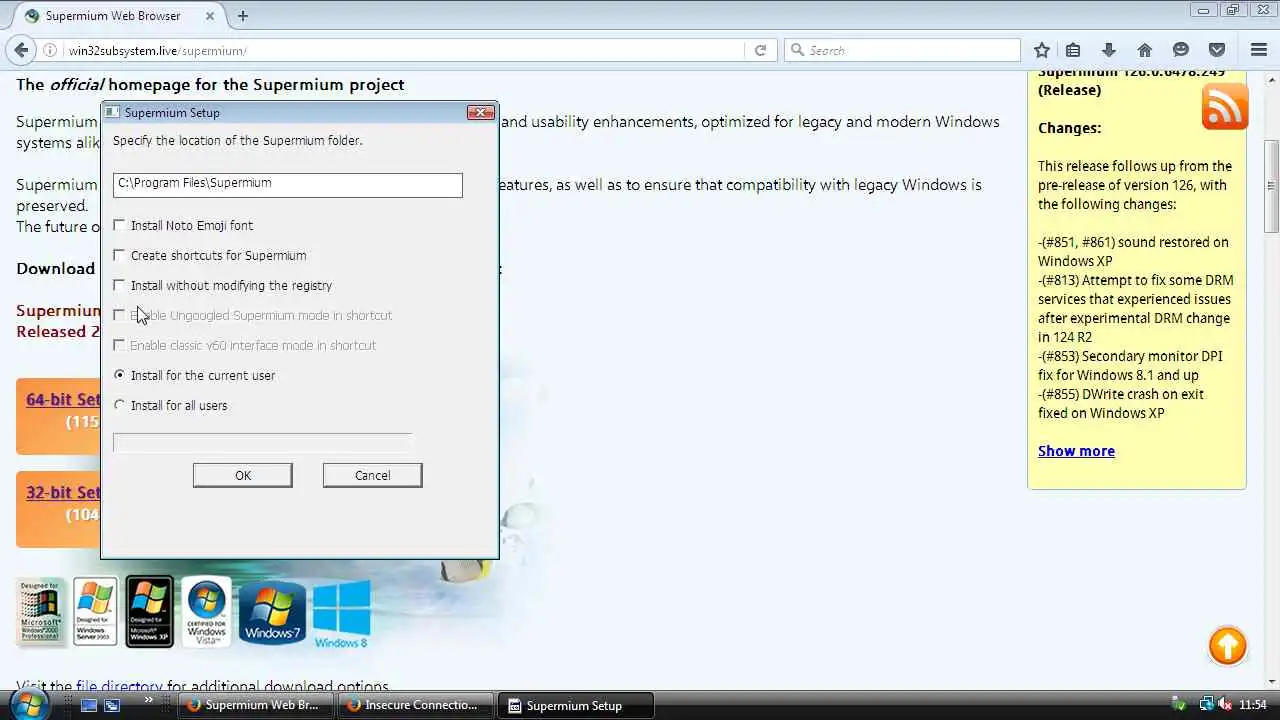Image resolution: width=1280 pixels, height=720 pixels.
Task: Click the browser address bar
Action: point(400,50)
